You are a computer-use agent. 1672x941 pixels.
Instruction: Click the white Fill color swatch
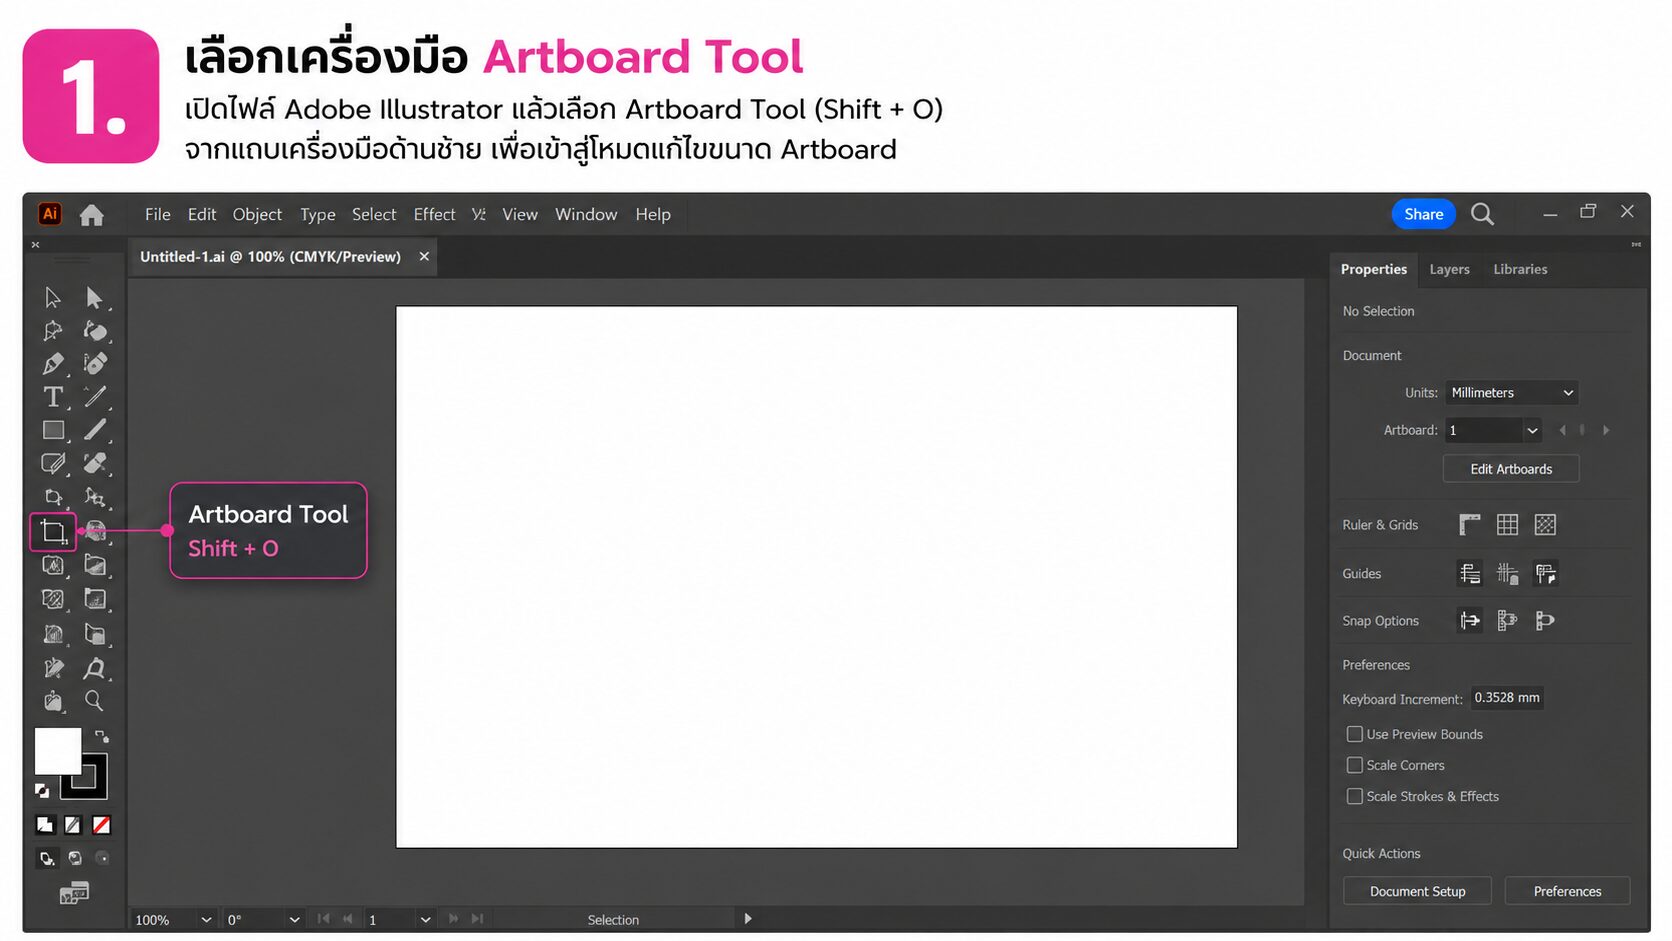[56, 750]
